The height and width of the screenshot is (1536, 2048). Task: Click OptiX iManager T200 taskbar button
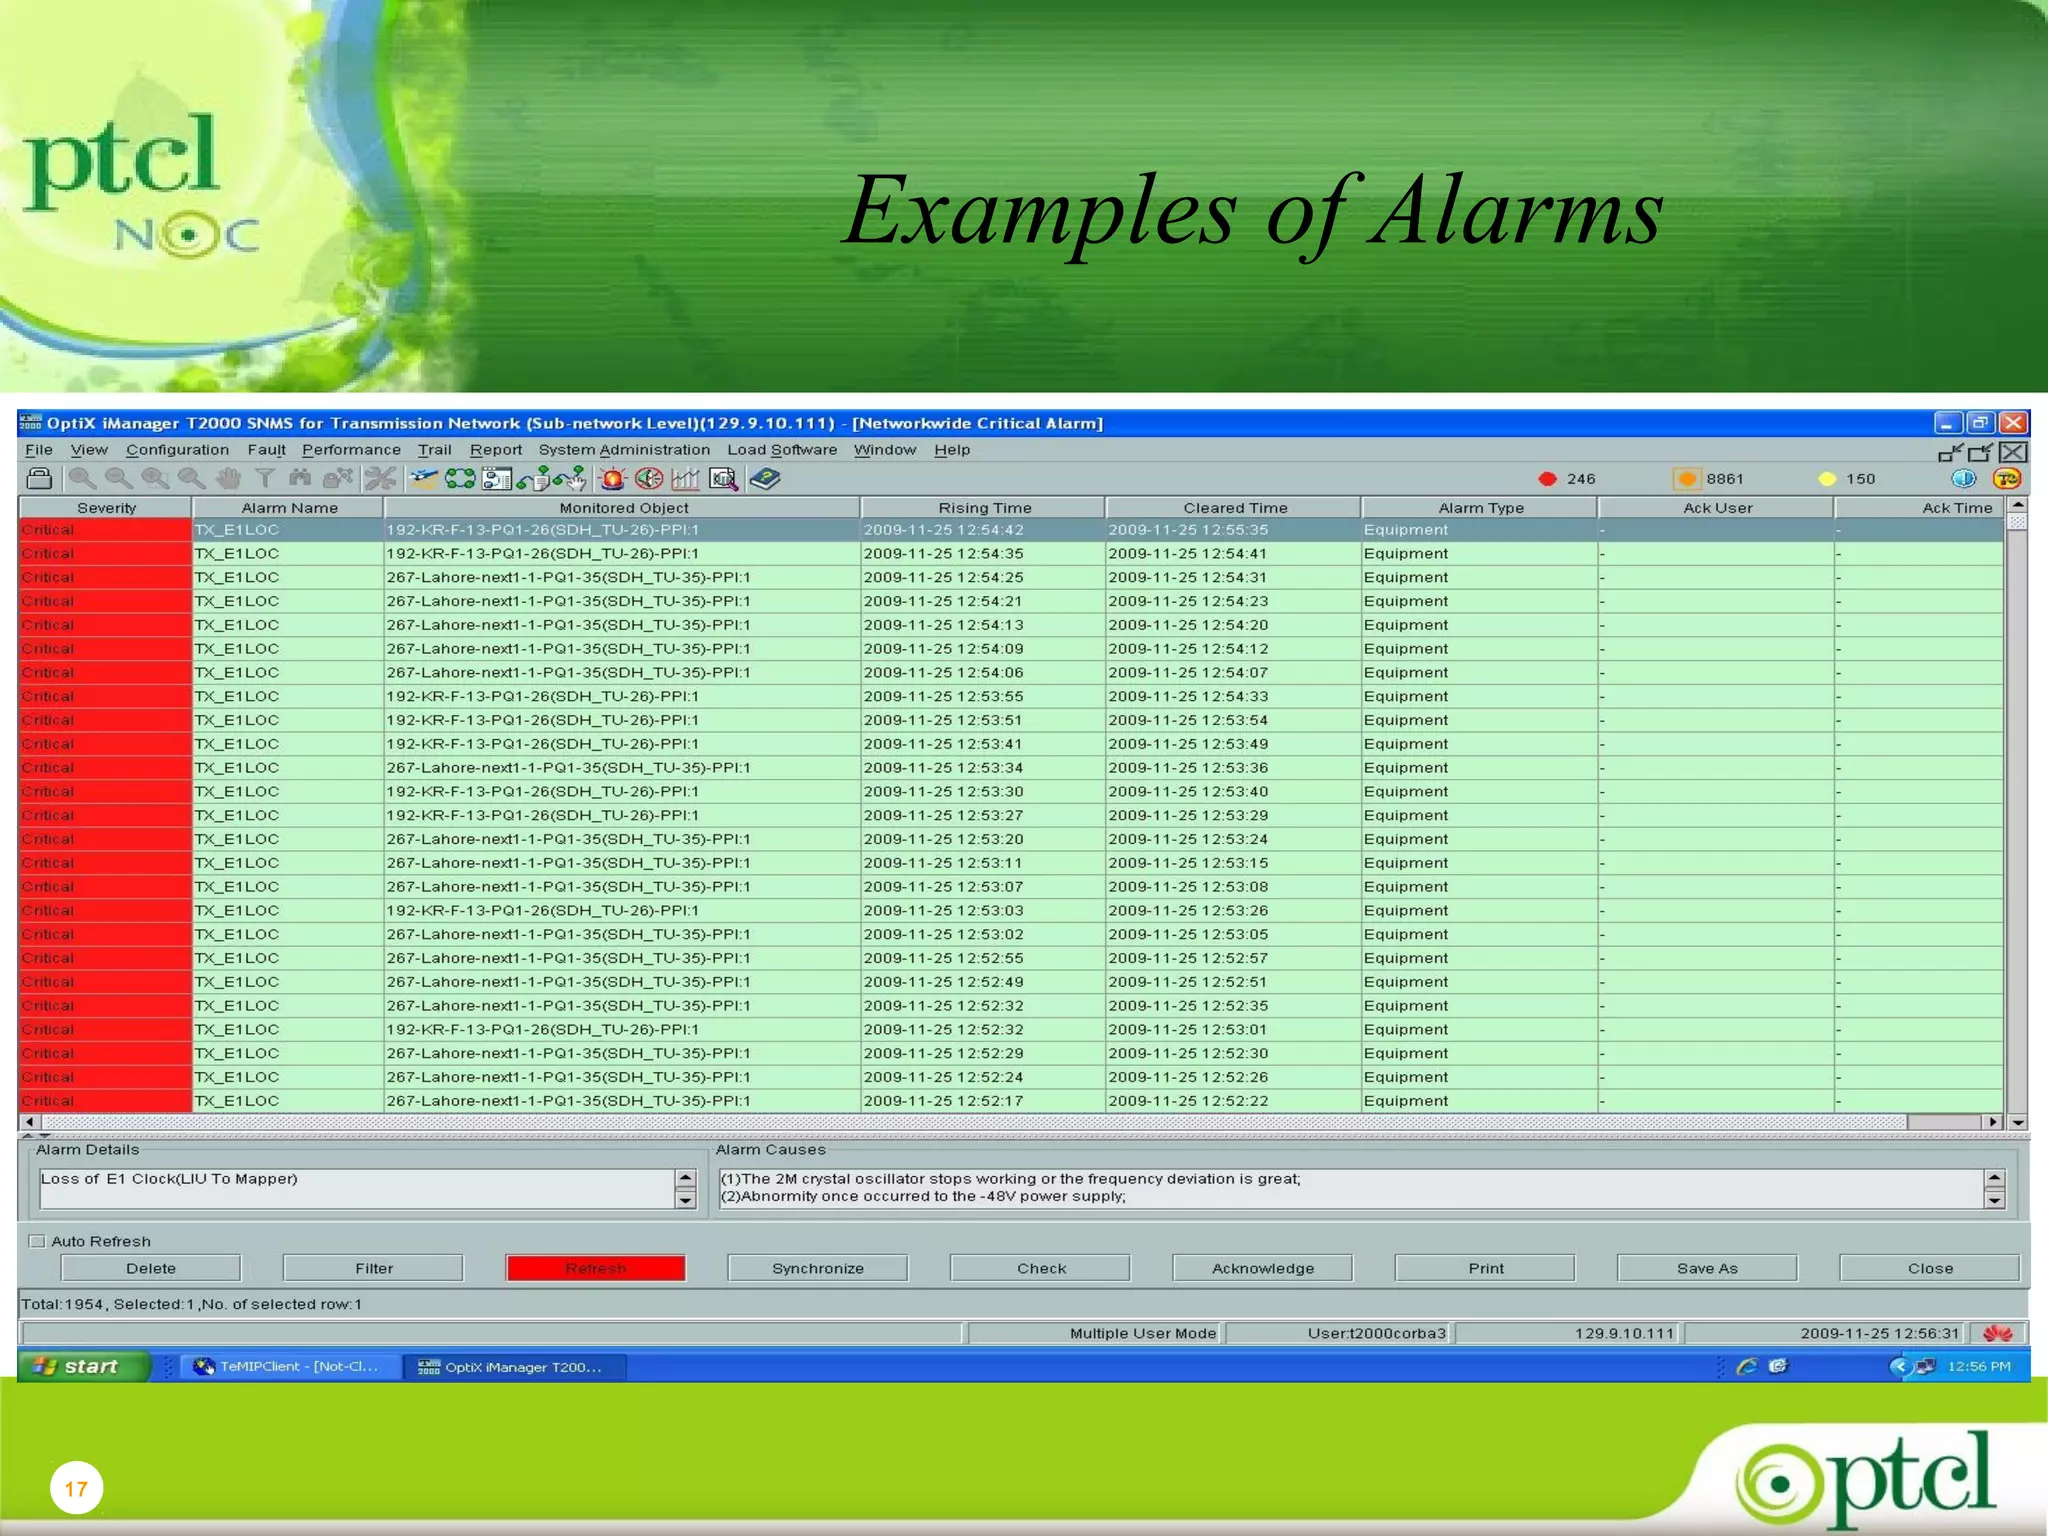pos(515,1366)
